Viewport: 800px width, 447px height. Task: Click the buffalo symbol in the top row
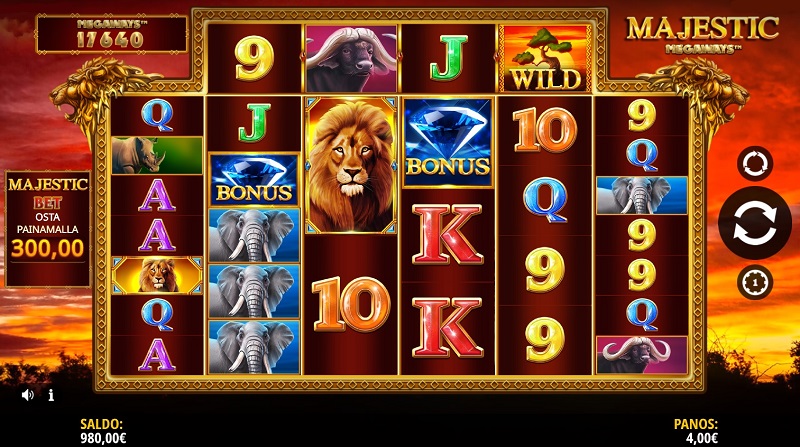[x=351, y=59]
